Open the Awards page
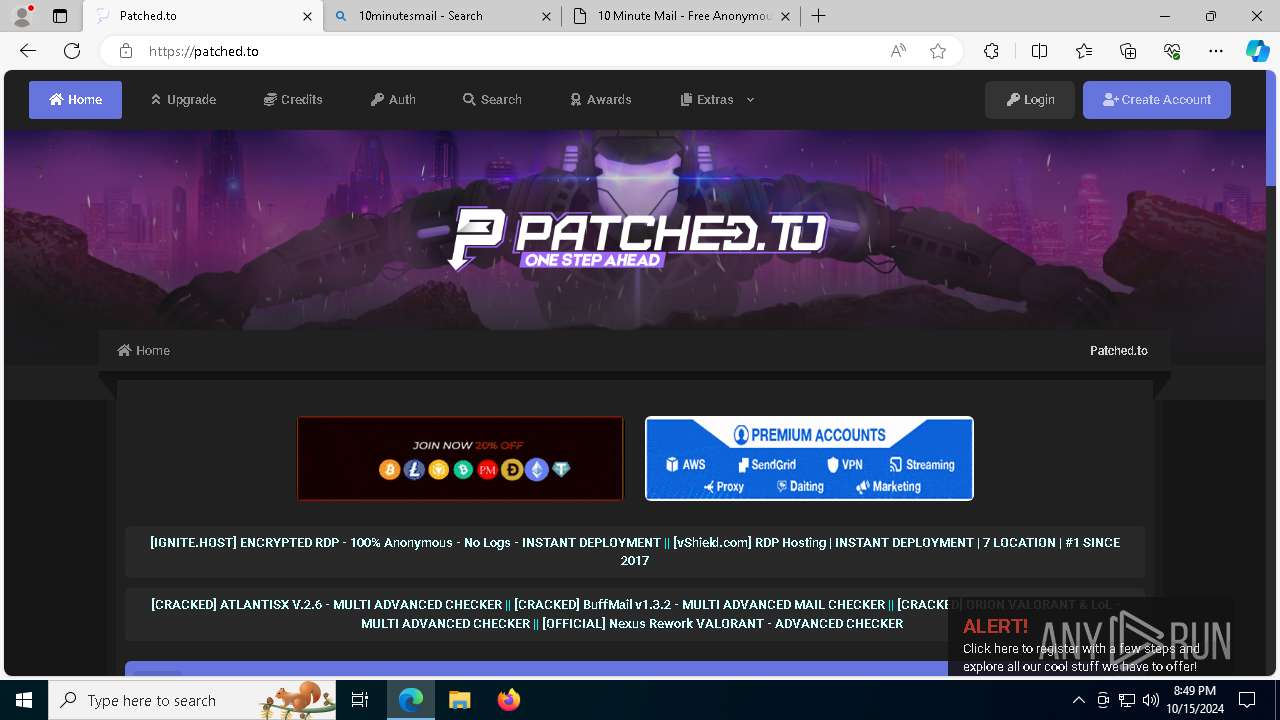Viewport: 1280px width, 720px height. tap(600, 100)
